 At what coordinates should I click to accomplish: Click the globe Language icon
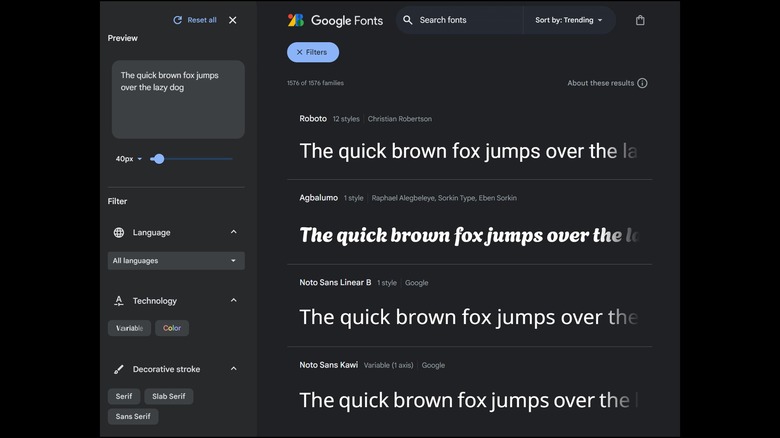pyautogui.click(x=119, y=232)
